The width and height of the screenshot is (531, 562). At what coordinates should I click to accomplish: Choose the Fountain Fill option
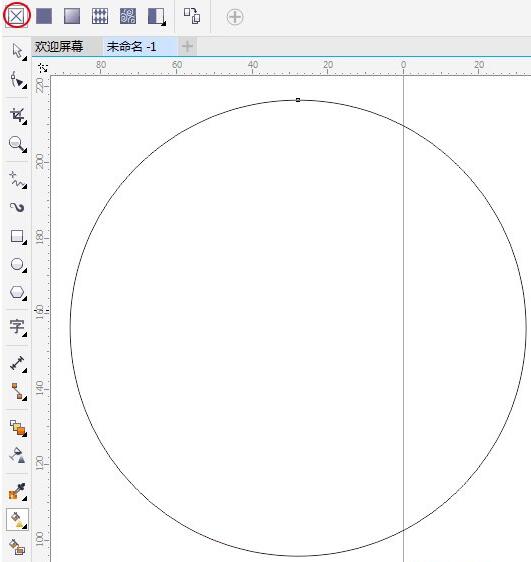(72, 16)
